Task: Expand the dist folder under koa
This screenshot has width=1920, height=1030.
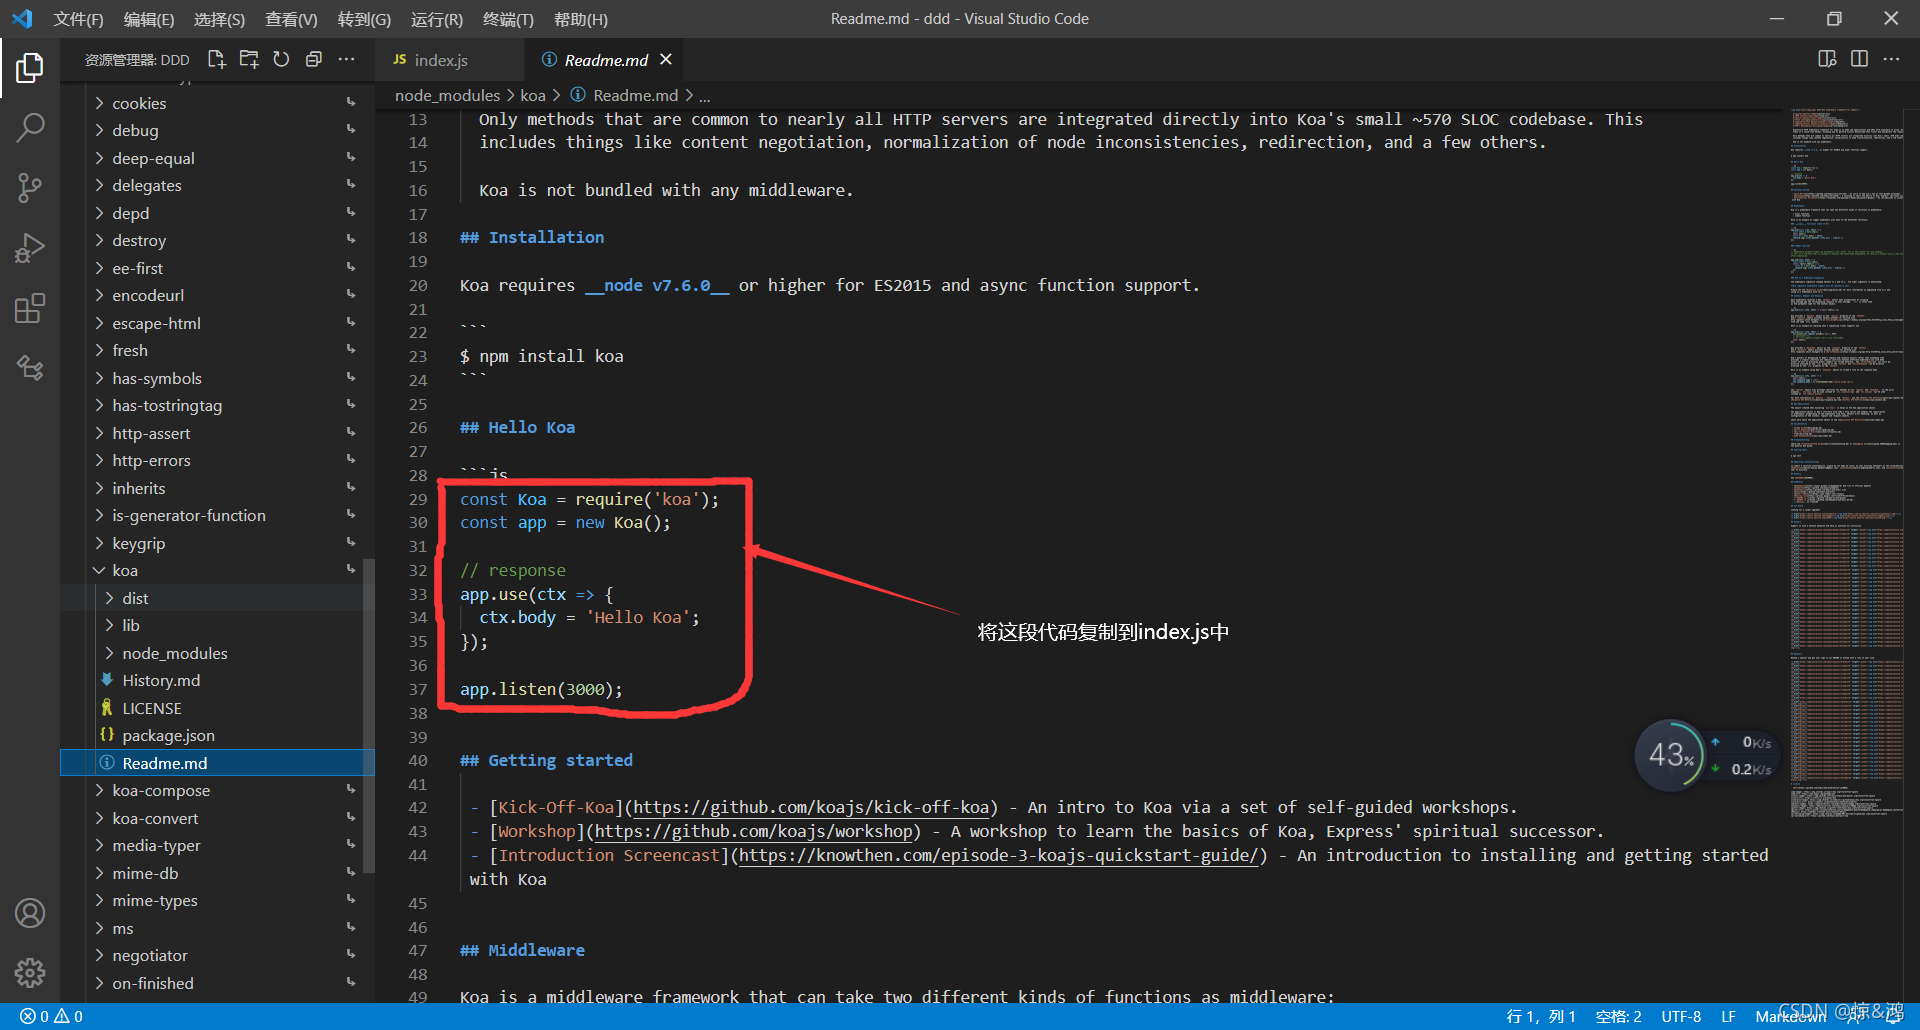Action: click(217, 598)
